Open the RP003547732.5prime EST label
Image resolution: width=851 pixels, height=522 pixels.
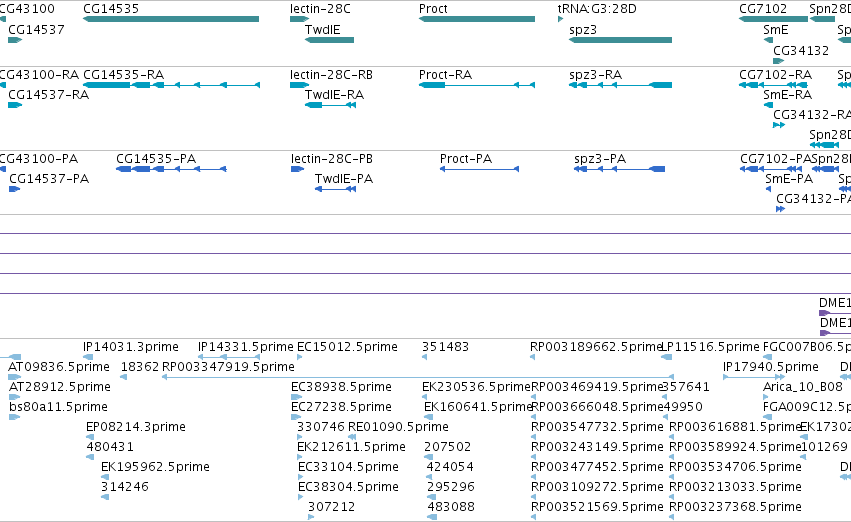pyautogui.click(x=597, y=426)
